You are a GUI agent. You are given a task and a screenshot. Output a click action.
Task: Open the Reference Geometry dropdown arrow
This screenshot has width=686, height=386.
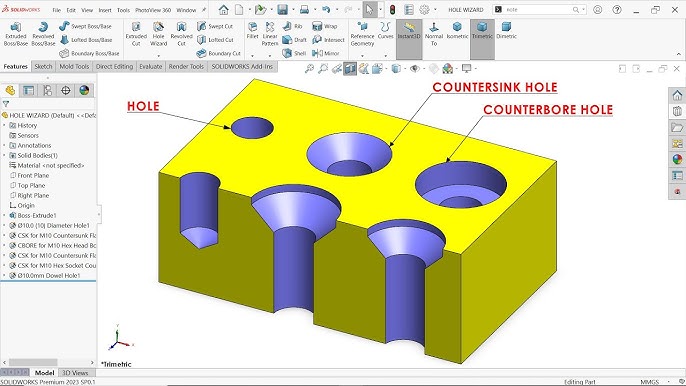point(362,56)
